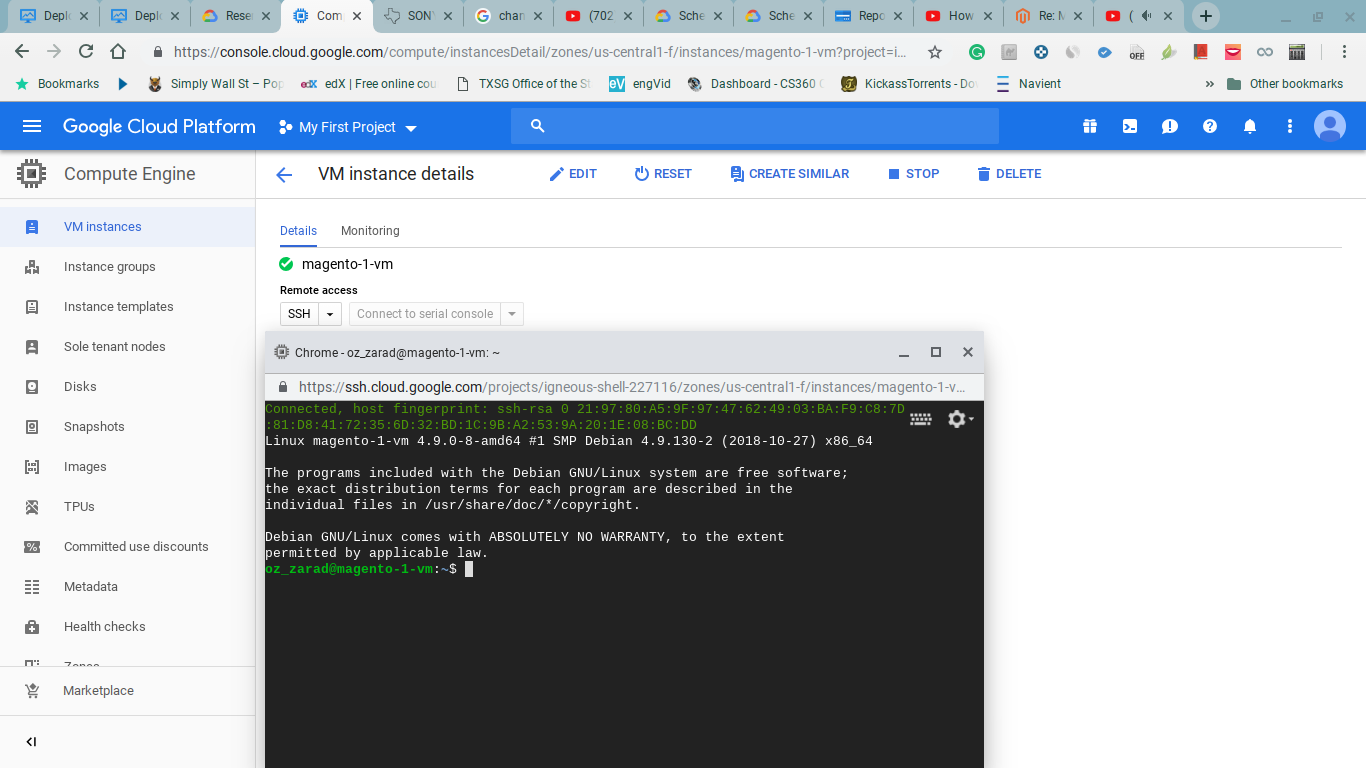The width and height of the screenshot is (1366, 768).
Task: Click the help question mark icon
Action: (x=1209, y=126)
